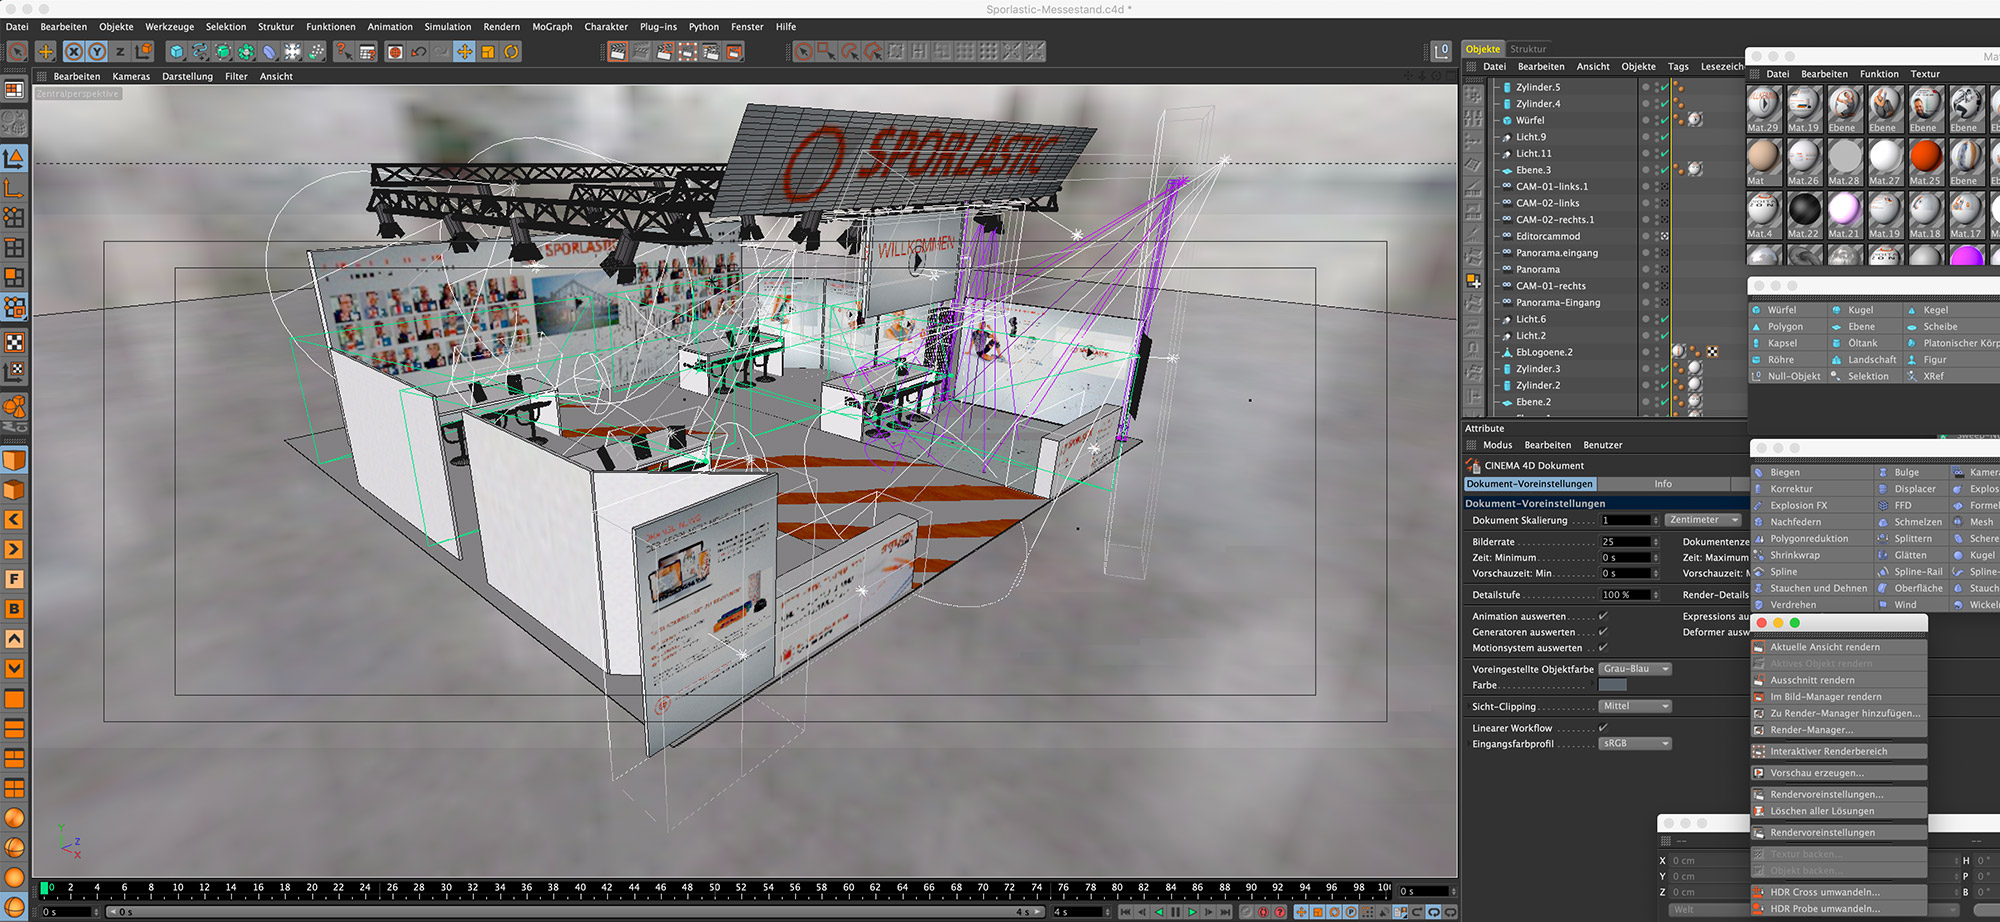Click the red record keyframe button
Screen dimensions: 2000x922
[1264, 912]
